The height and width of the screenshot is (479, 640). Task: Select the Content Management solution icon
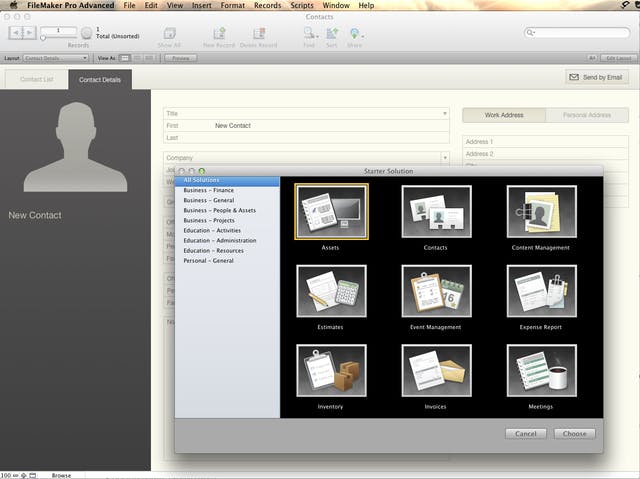pos(542,211)
